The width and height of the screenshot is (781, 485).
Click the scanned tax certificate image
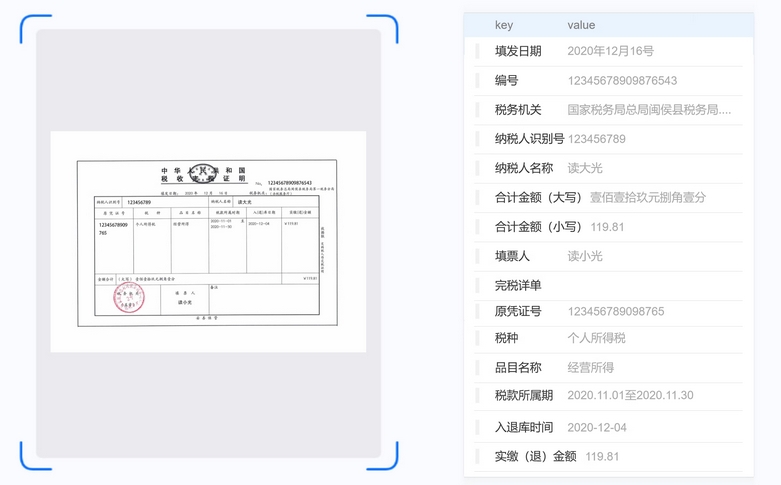click(x=208, y=241)
